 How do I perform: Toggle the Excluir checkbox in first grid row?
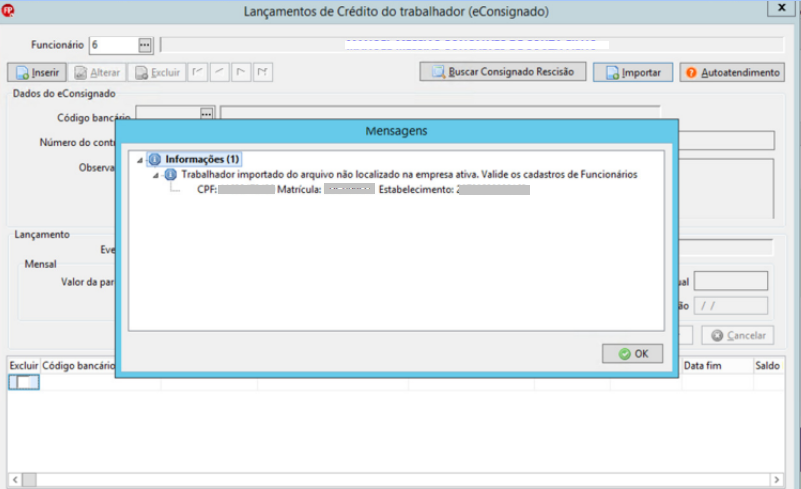coord(23,382)
